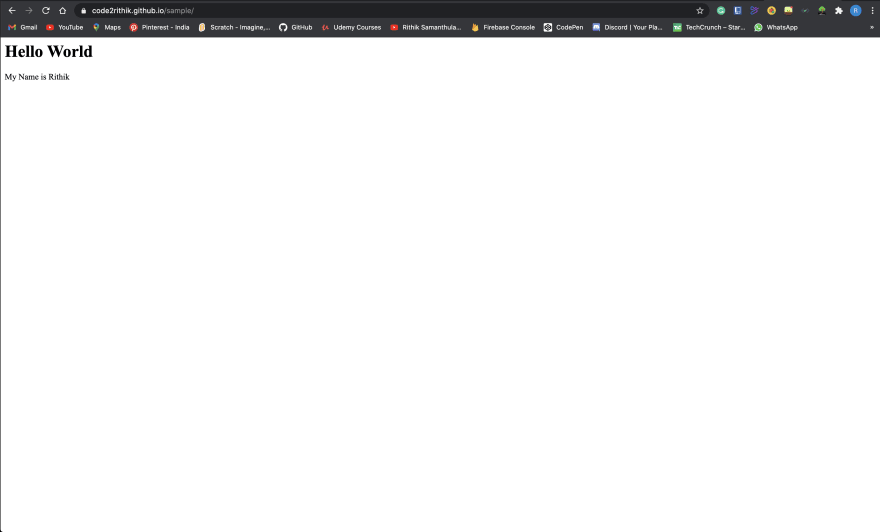
Task: Open the TechCrunch bookmark
Action: tap(709, 27)
